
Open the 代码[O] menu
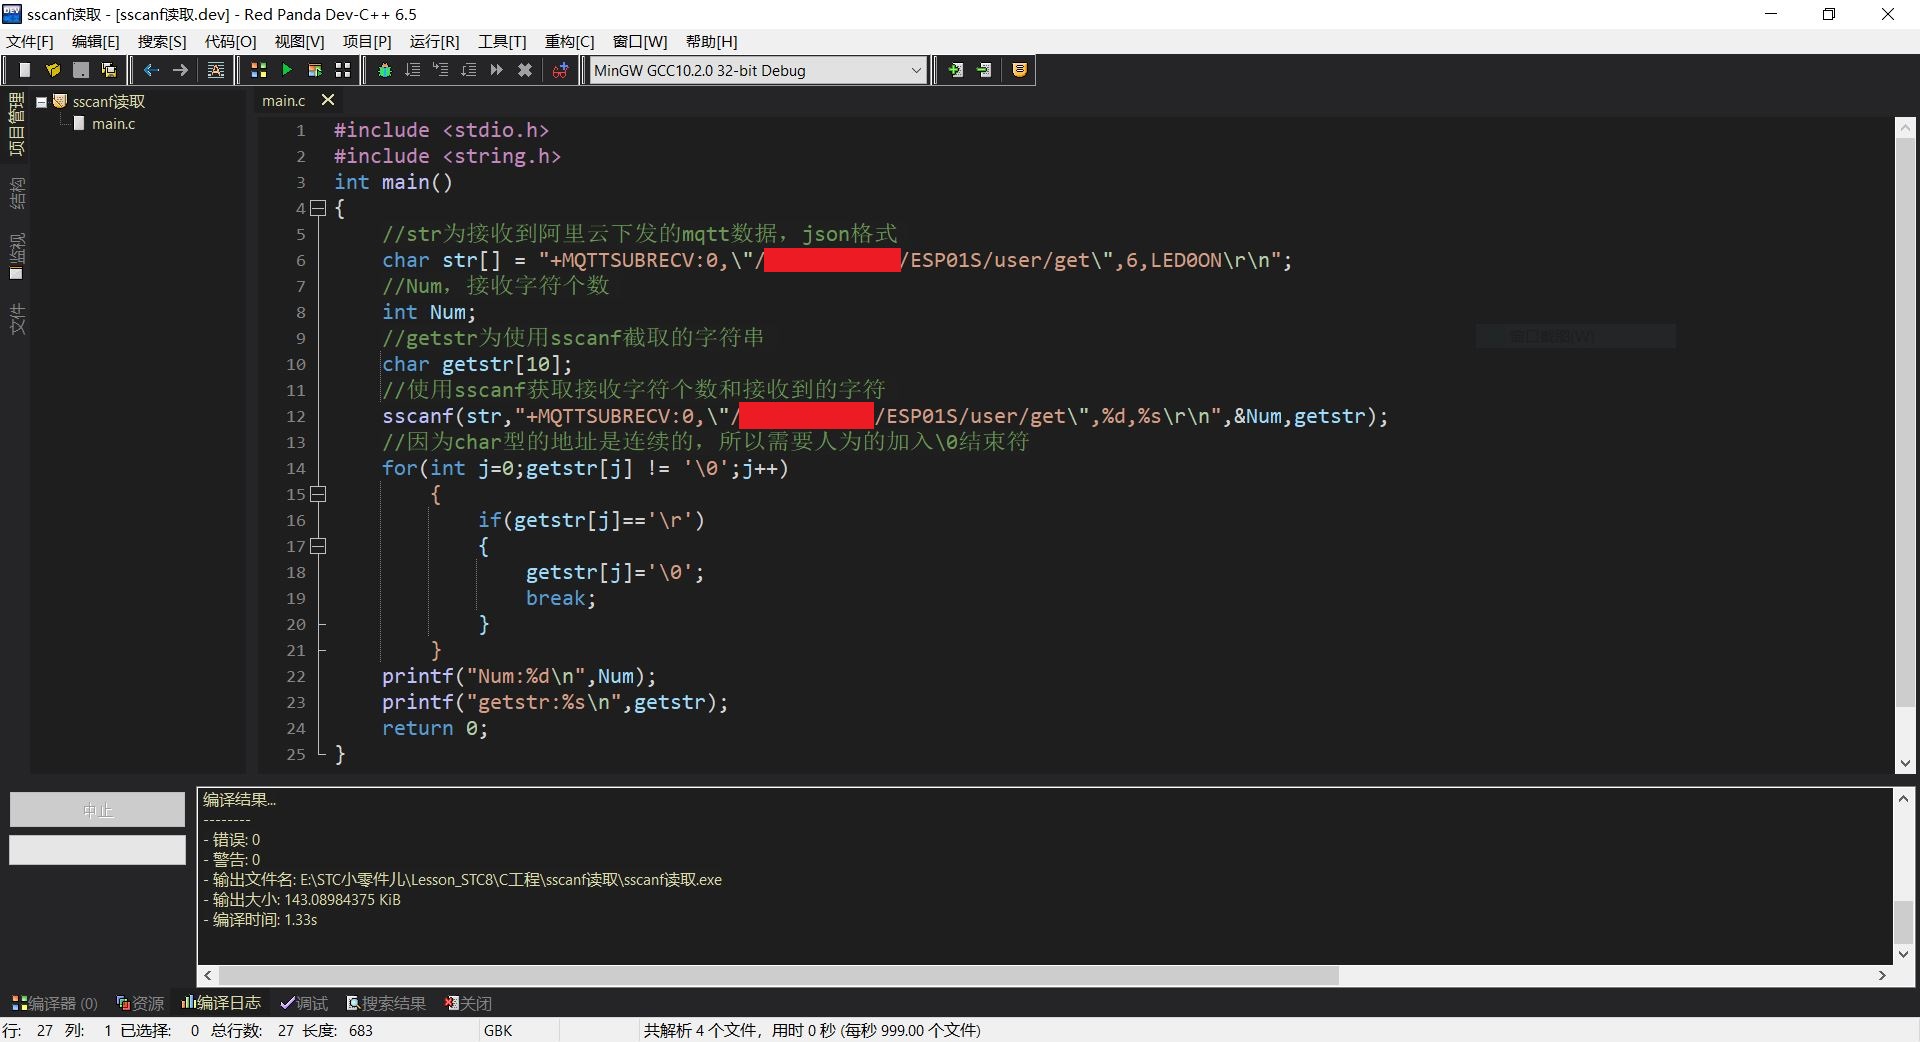231,41
